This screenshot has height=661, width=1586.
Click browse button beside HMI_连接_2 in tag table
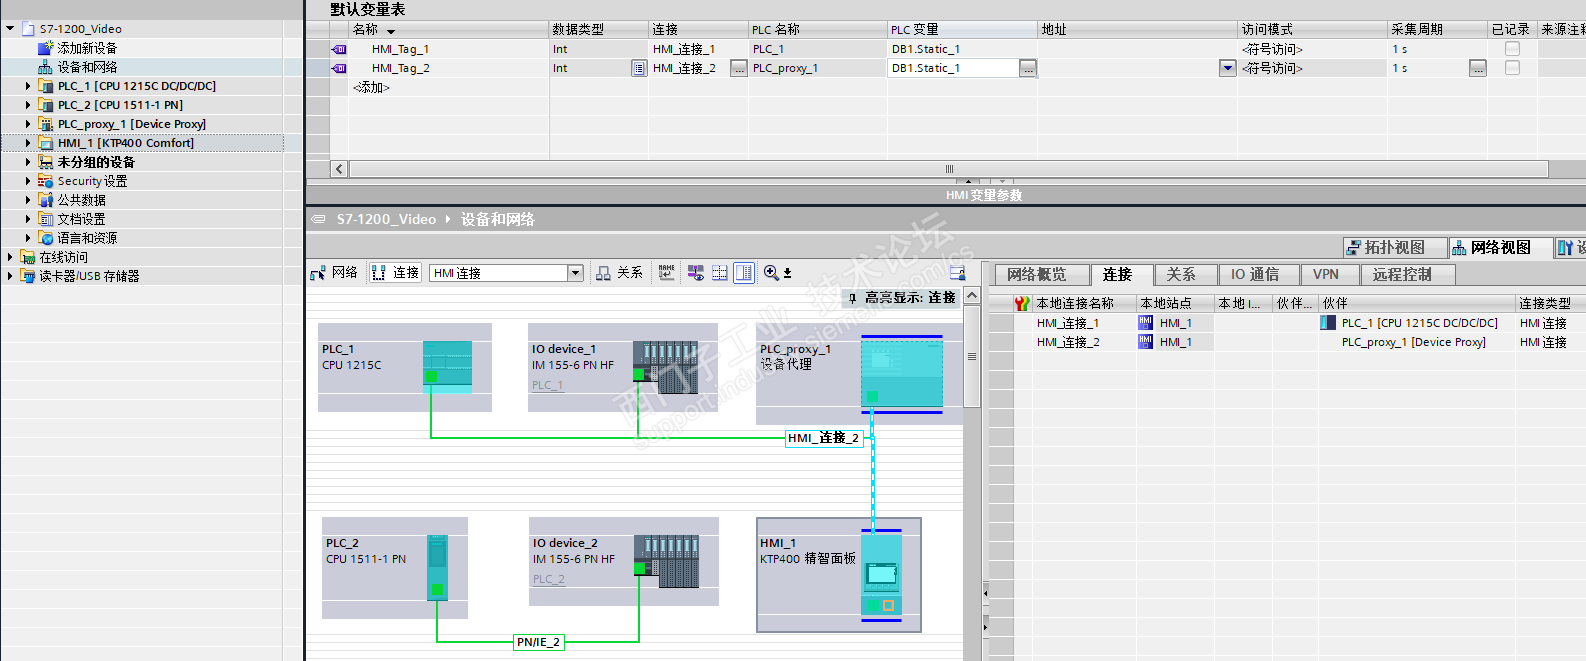[739, 68]
